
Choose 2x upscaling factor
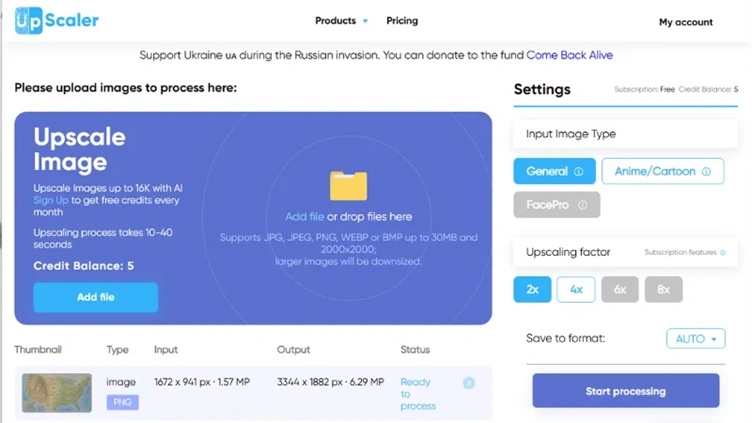tap(532, 289)
